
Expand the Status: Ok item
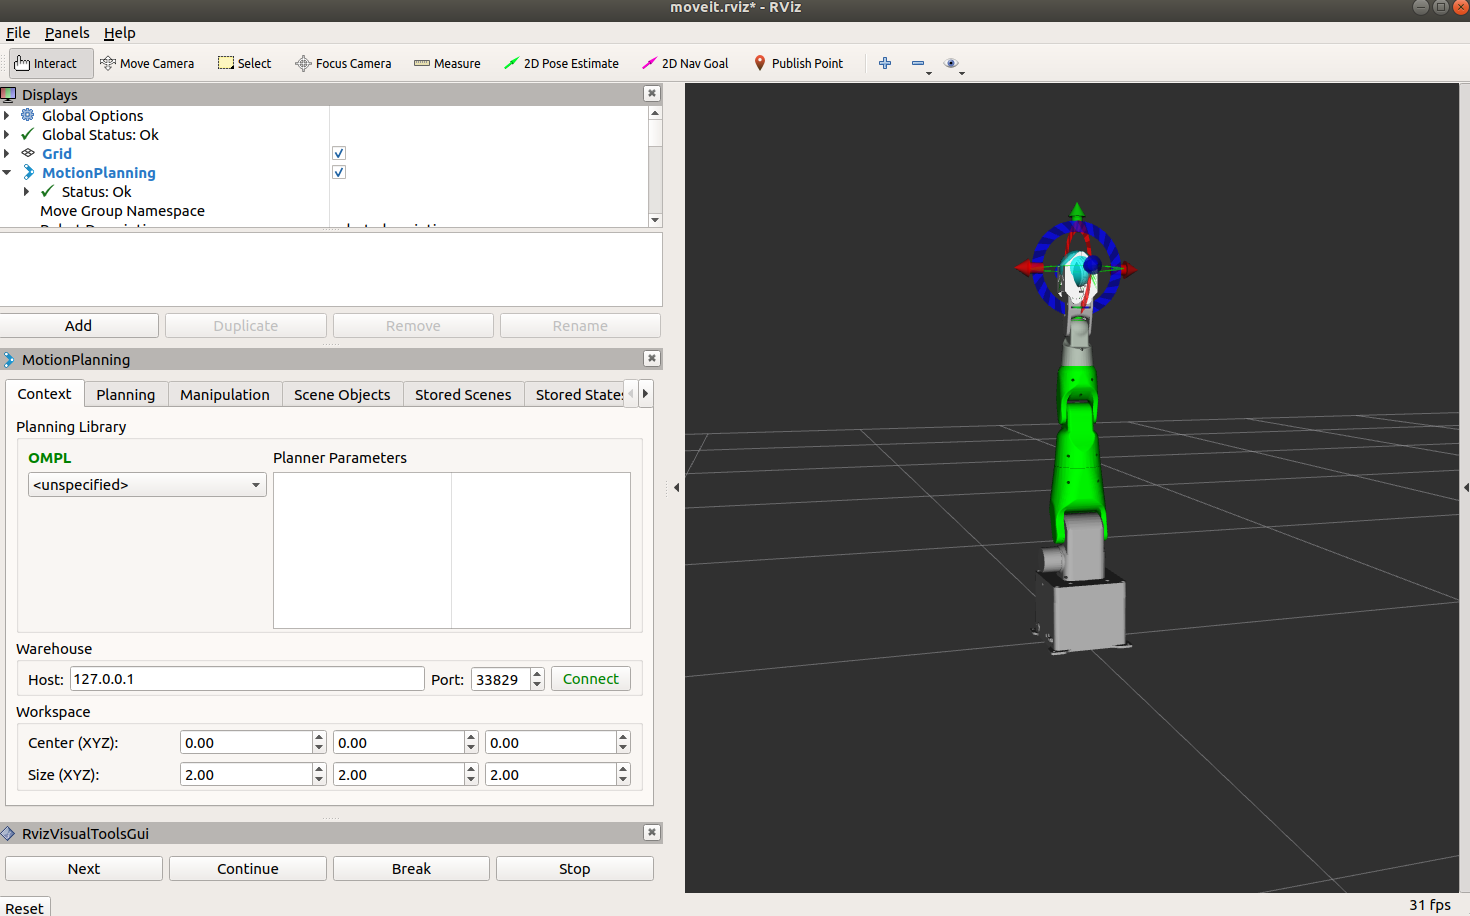[x=27, y=191]
